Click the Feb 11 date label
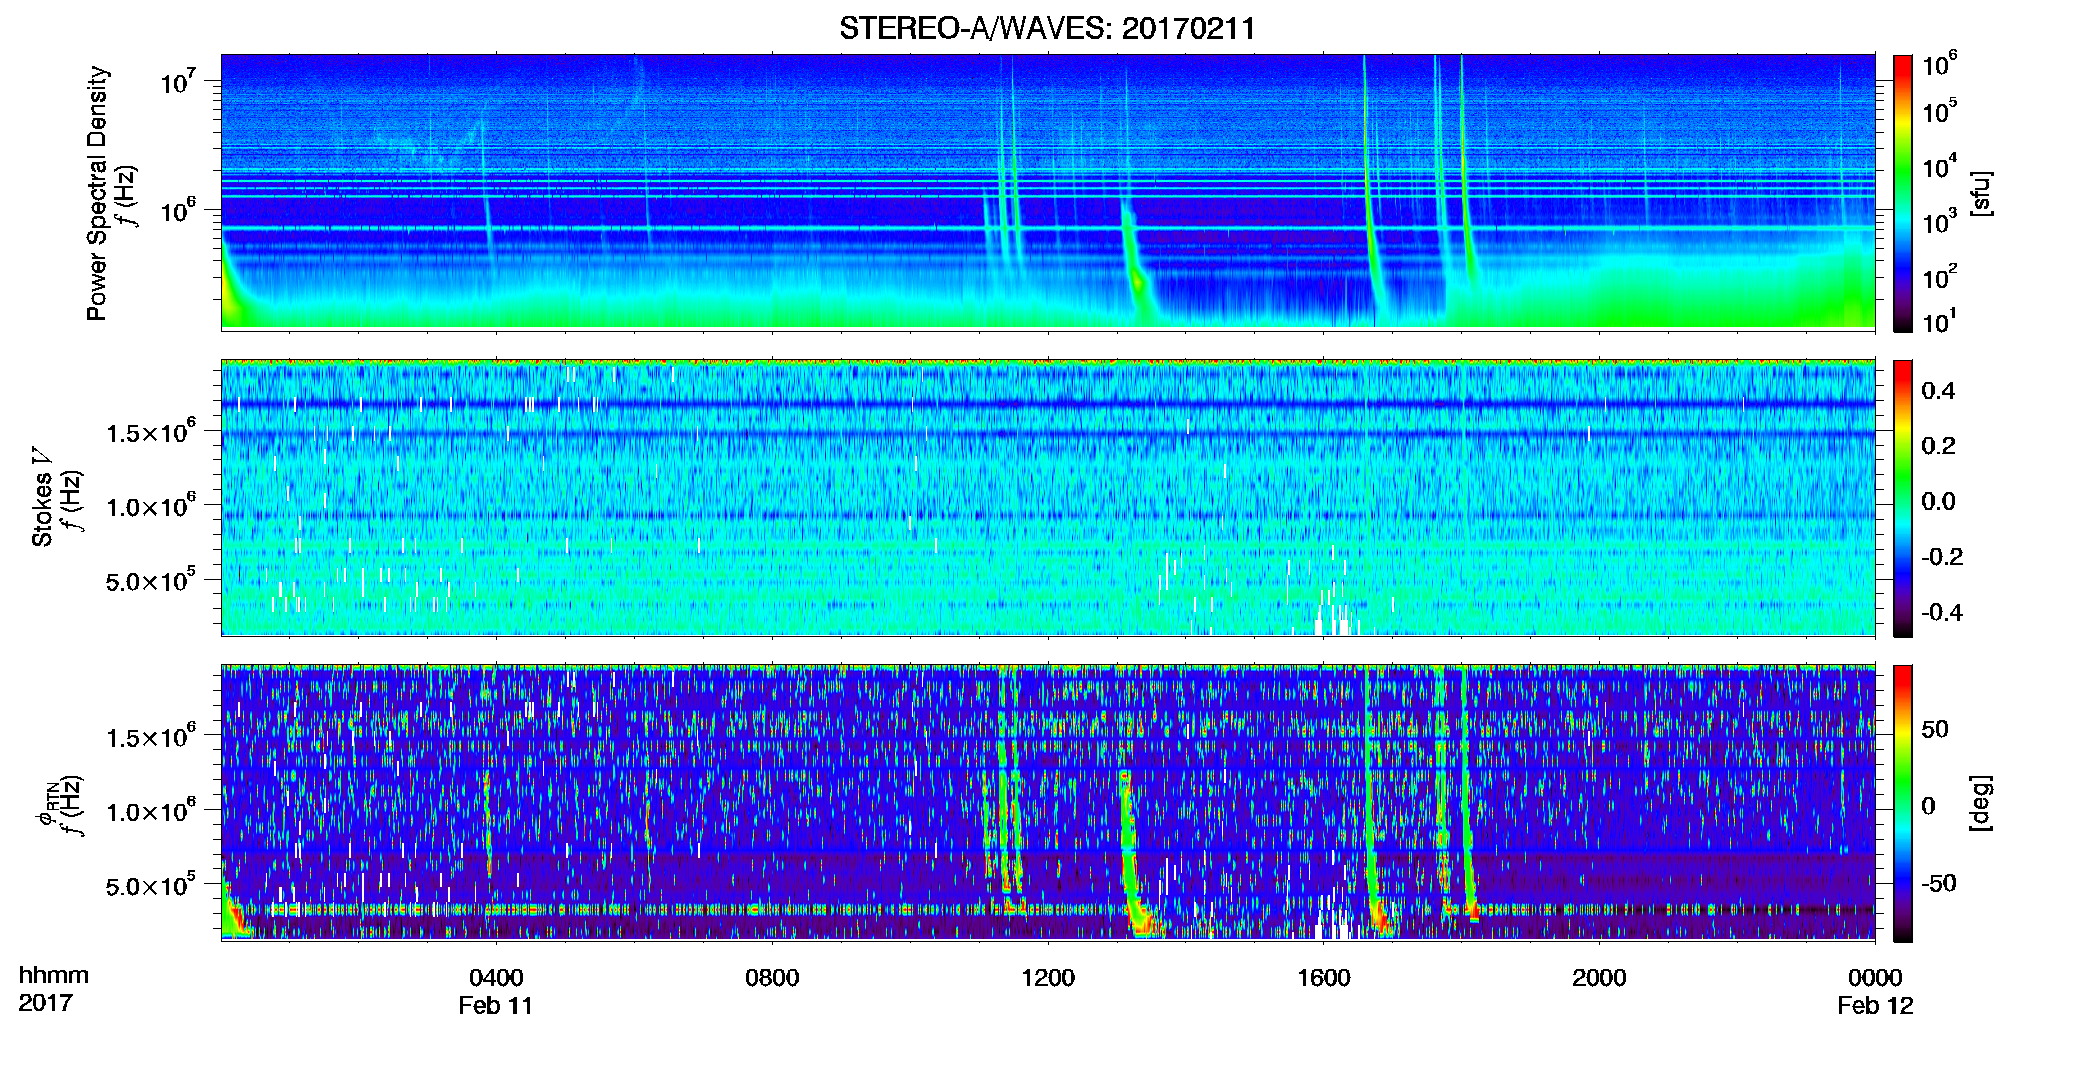The width and height of the screenshot is (2096, 1080). [496, 1005]
